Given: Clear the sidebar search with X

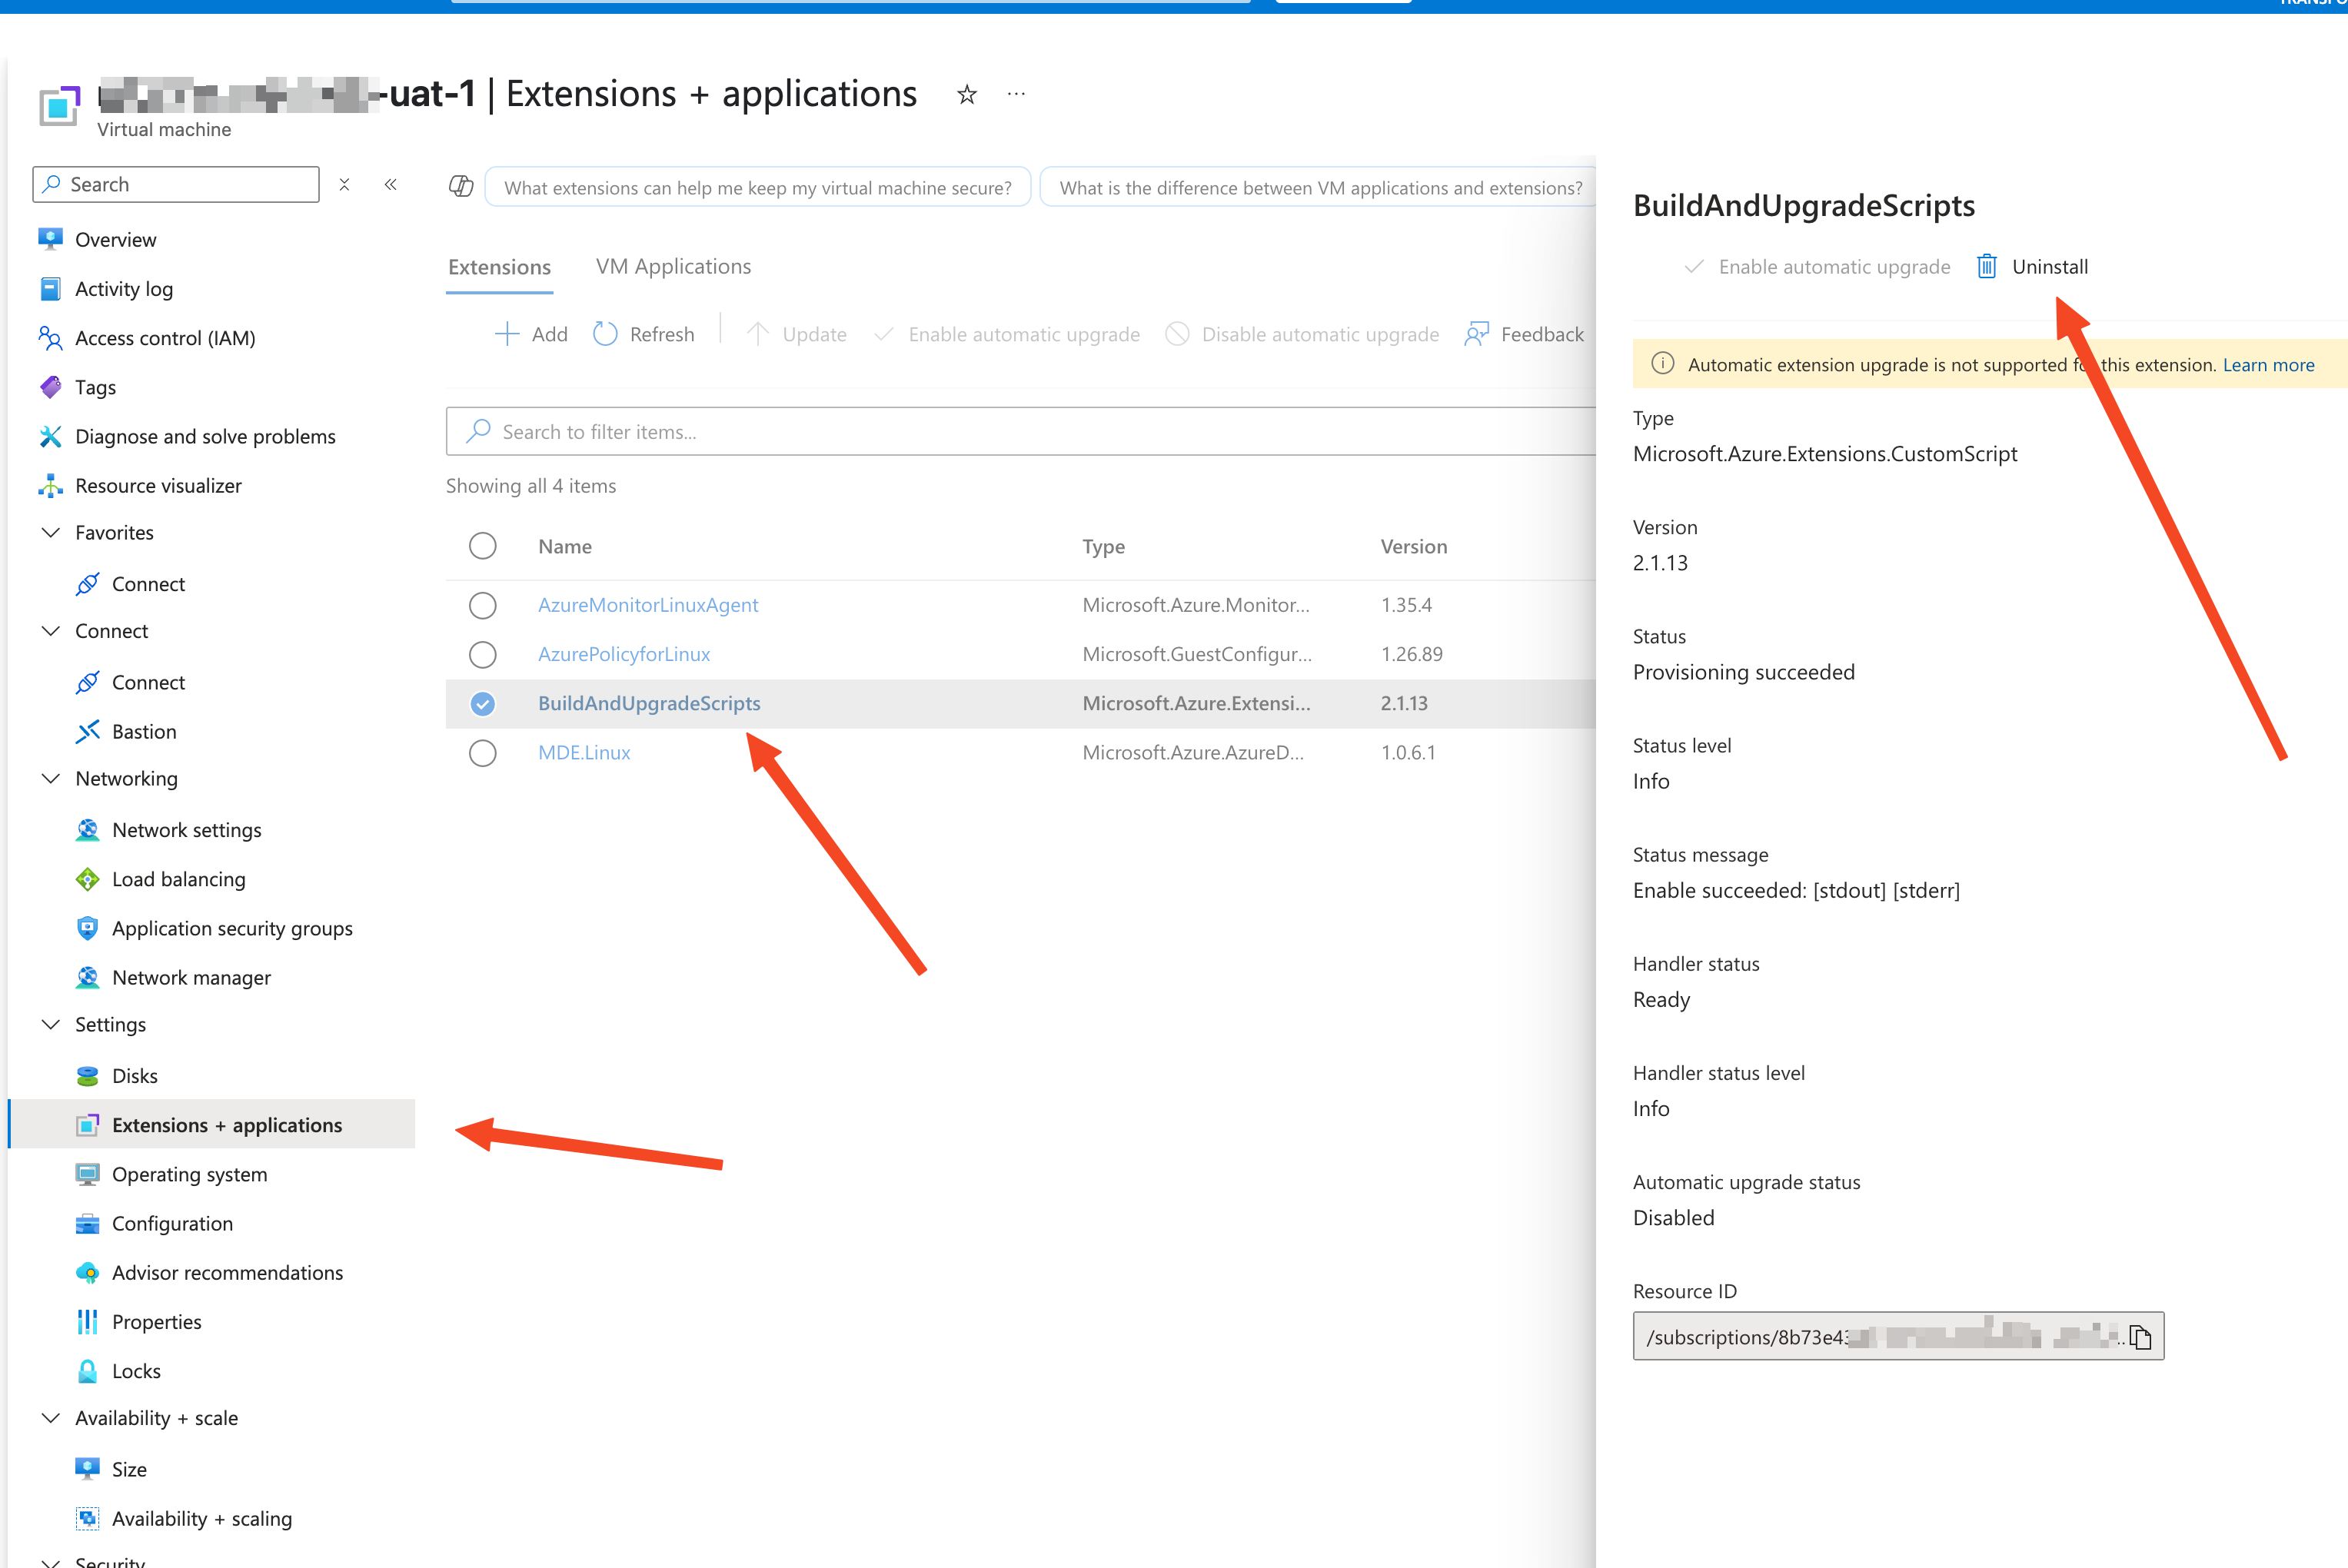Looking at the screenshot, I should point(344,184).
